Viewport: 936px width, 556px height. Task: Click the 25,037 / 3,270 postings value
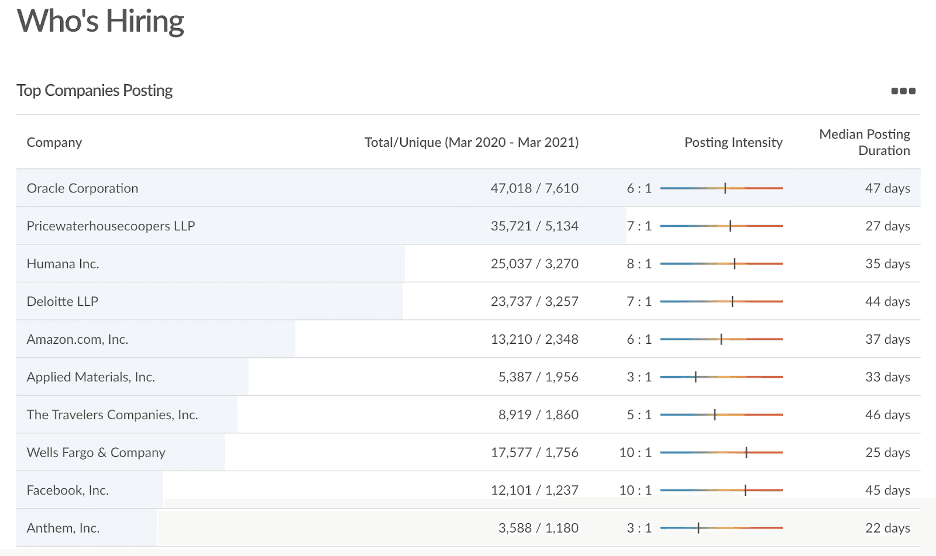(x=534, y=263)
